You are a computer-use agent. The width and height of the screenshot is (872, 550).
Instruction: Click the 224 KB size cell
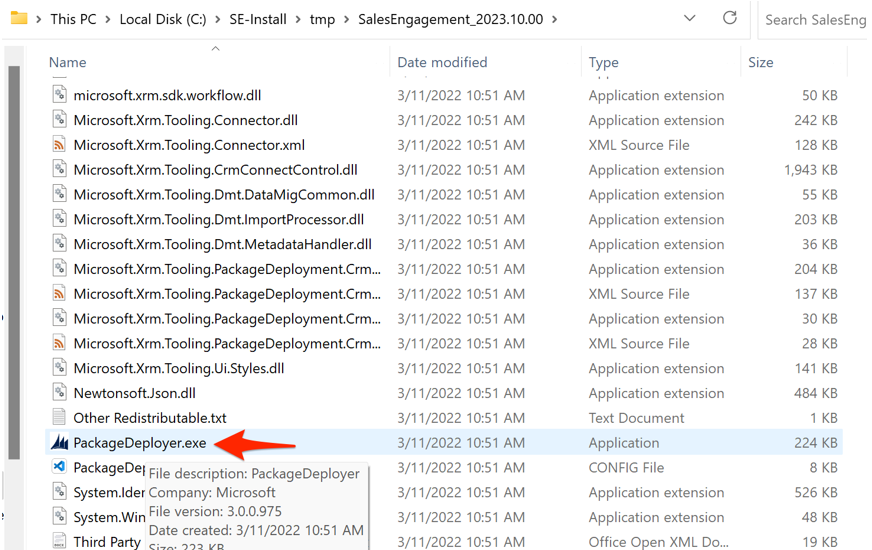click(815, 443)
